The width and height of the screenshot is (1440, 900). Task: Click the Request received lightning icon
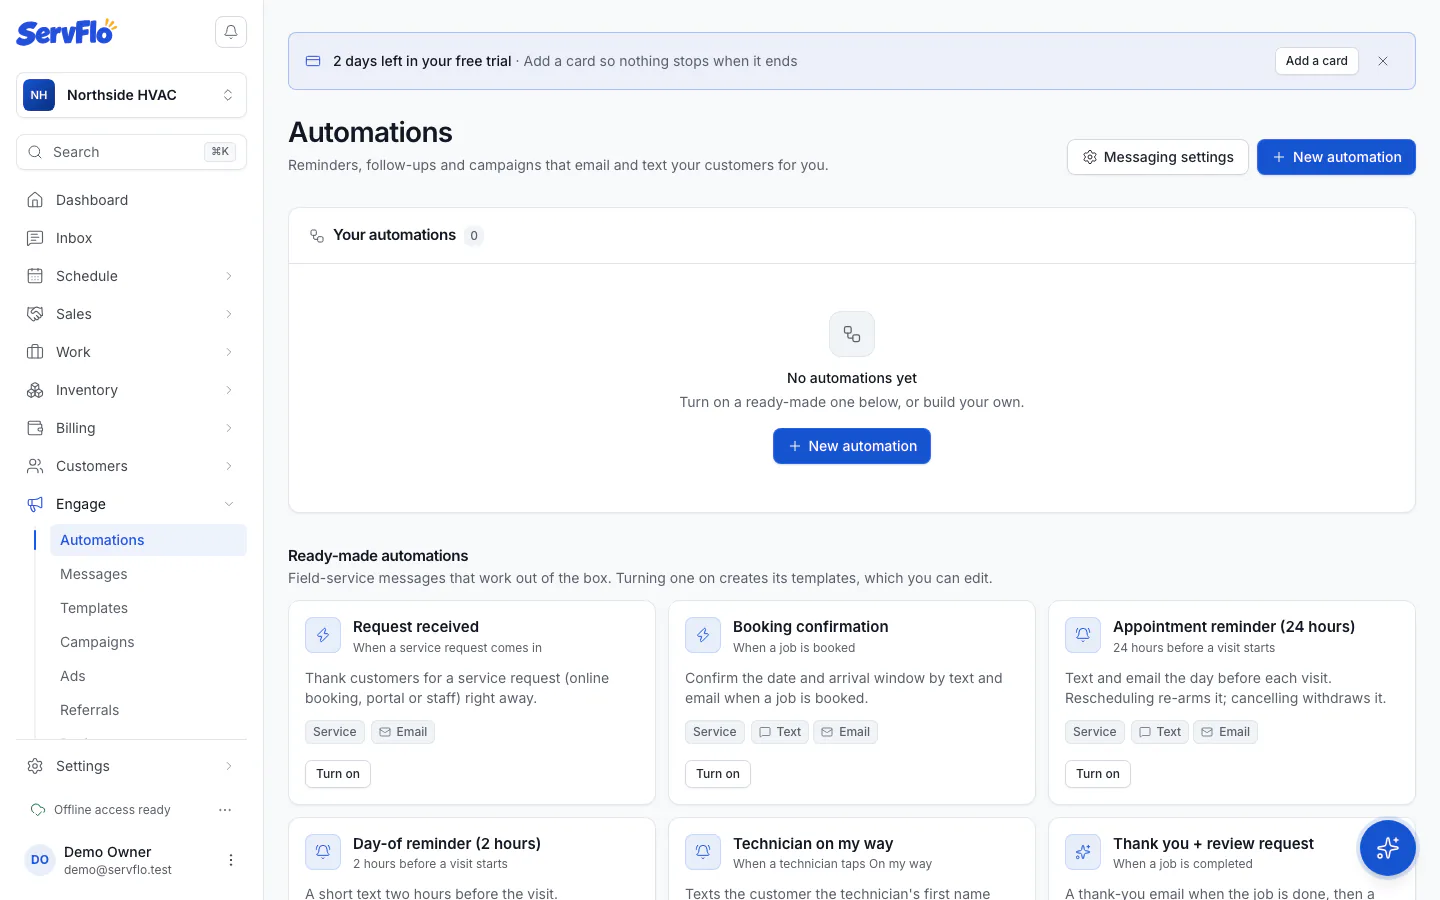point(323,635)
